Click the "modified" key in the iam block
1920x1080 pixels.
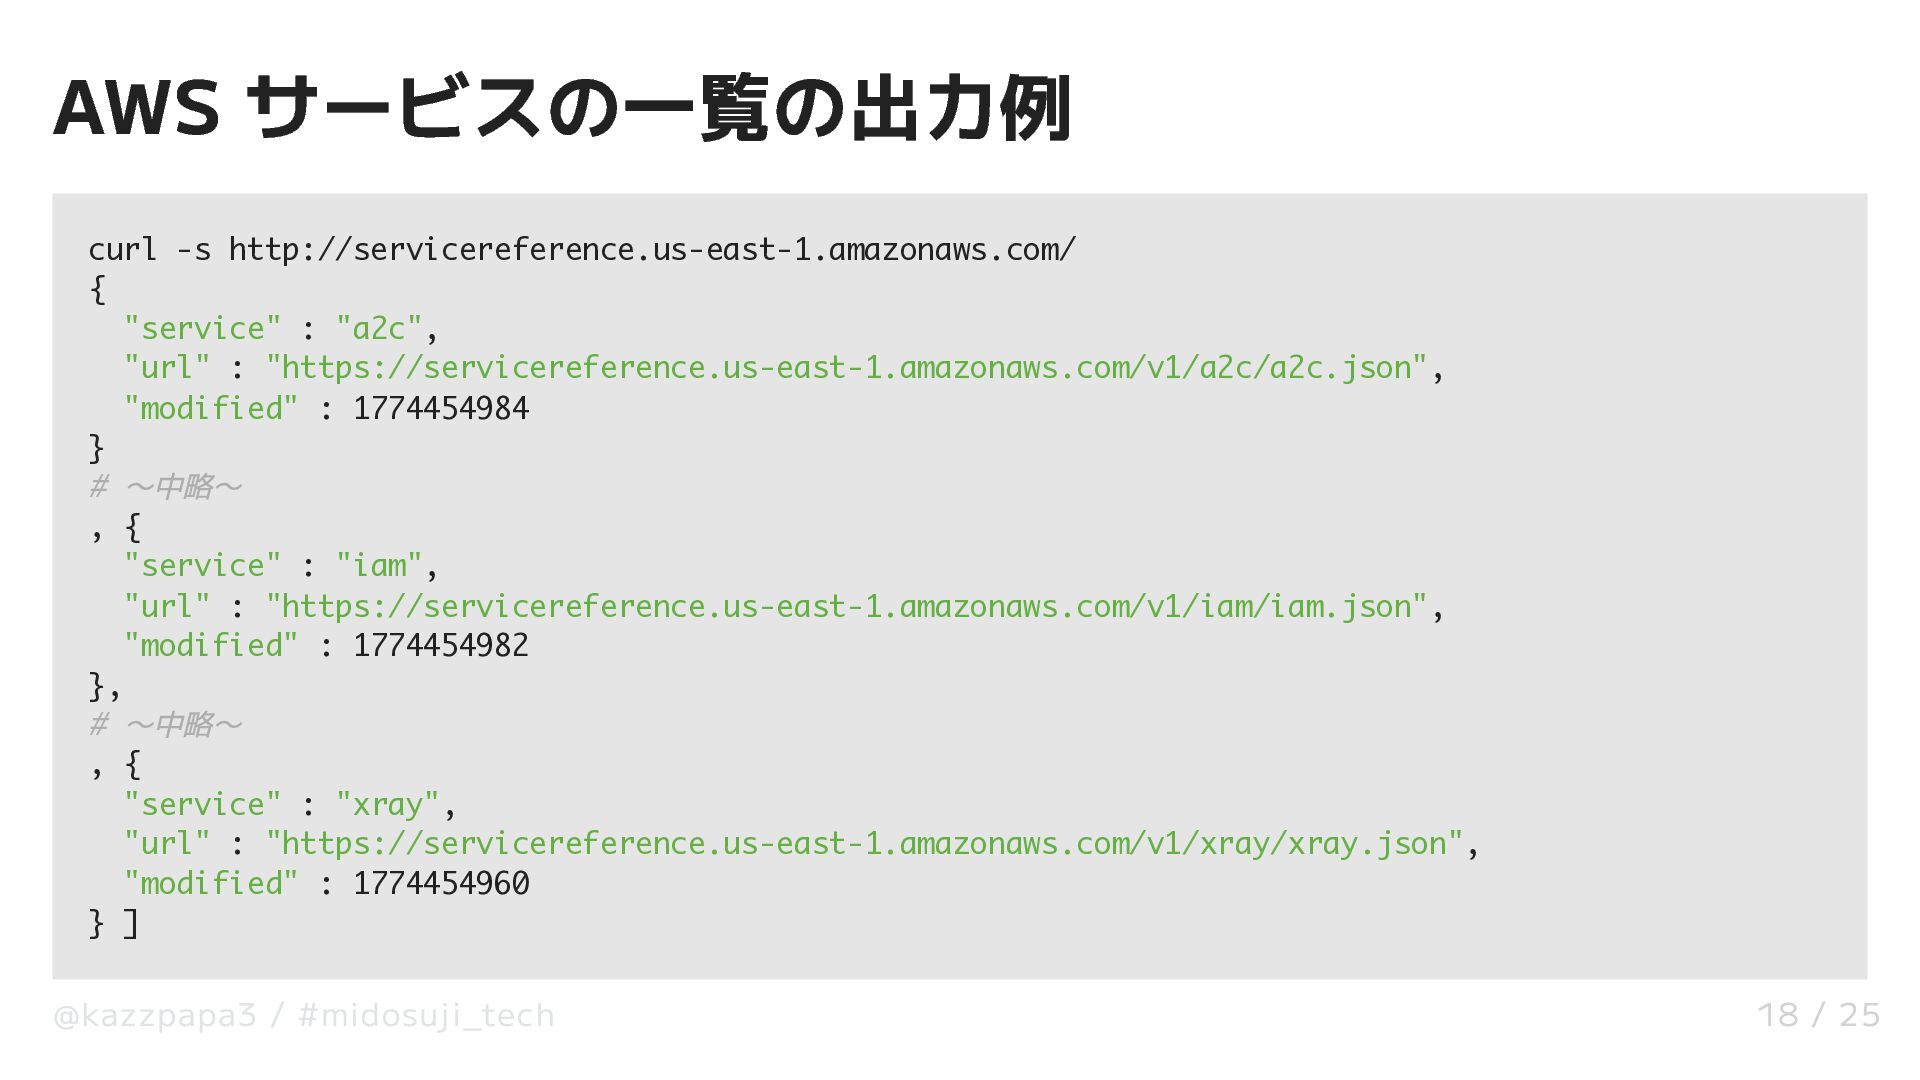(211, 646)
